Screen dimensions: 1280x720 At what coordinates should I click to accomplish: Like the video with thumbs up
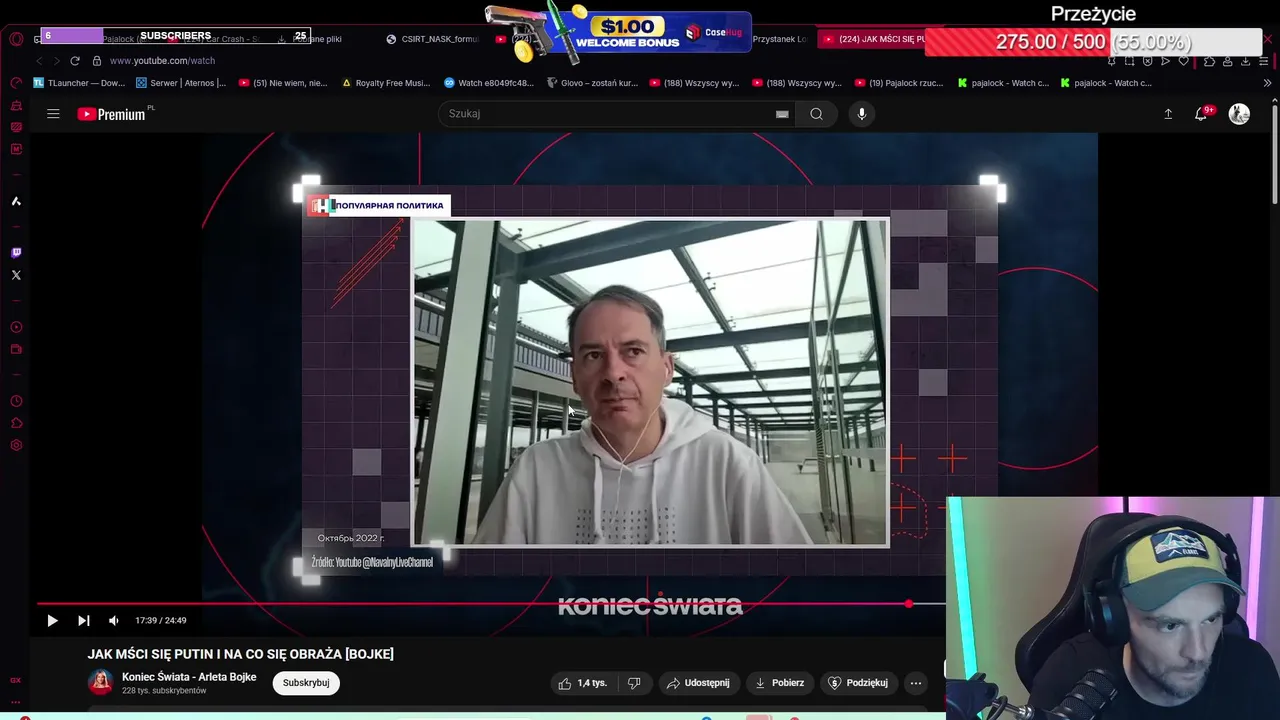tap(583, 683)
